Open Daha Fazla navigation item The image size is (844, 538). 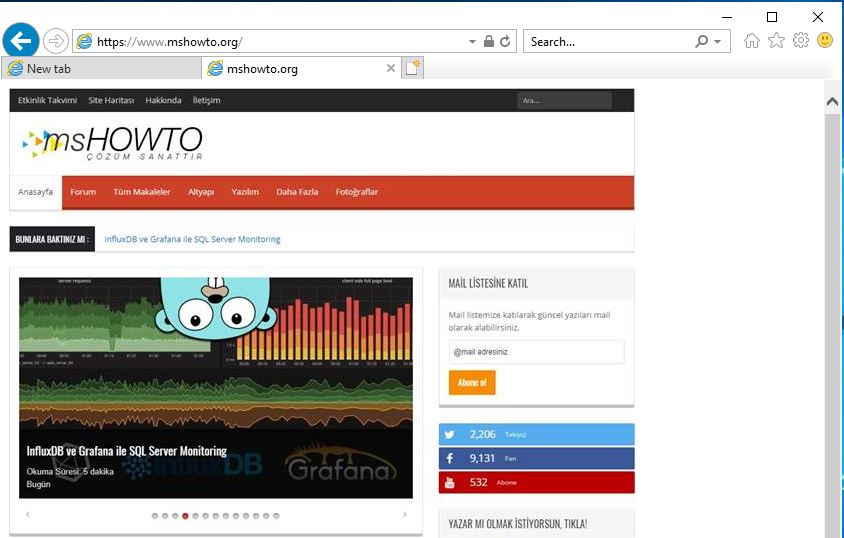pyautogui.click(x=297, y=192)
